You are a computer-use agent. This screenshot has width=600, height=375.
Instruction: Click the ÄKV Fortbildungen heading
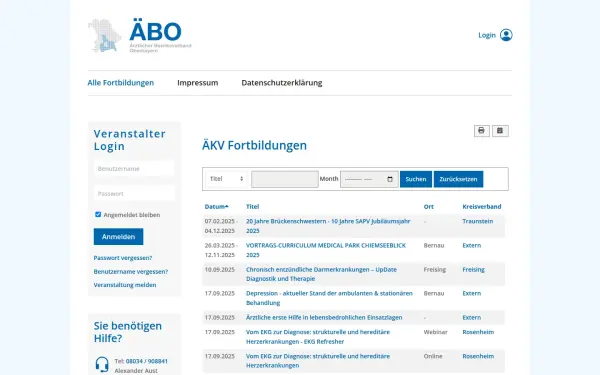(x=254, y=145)
